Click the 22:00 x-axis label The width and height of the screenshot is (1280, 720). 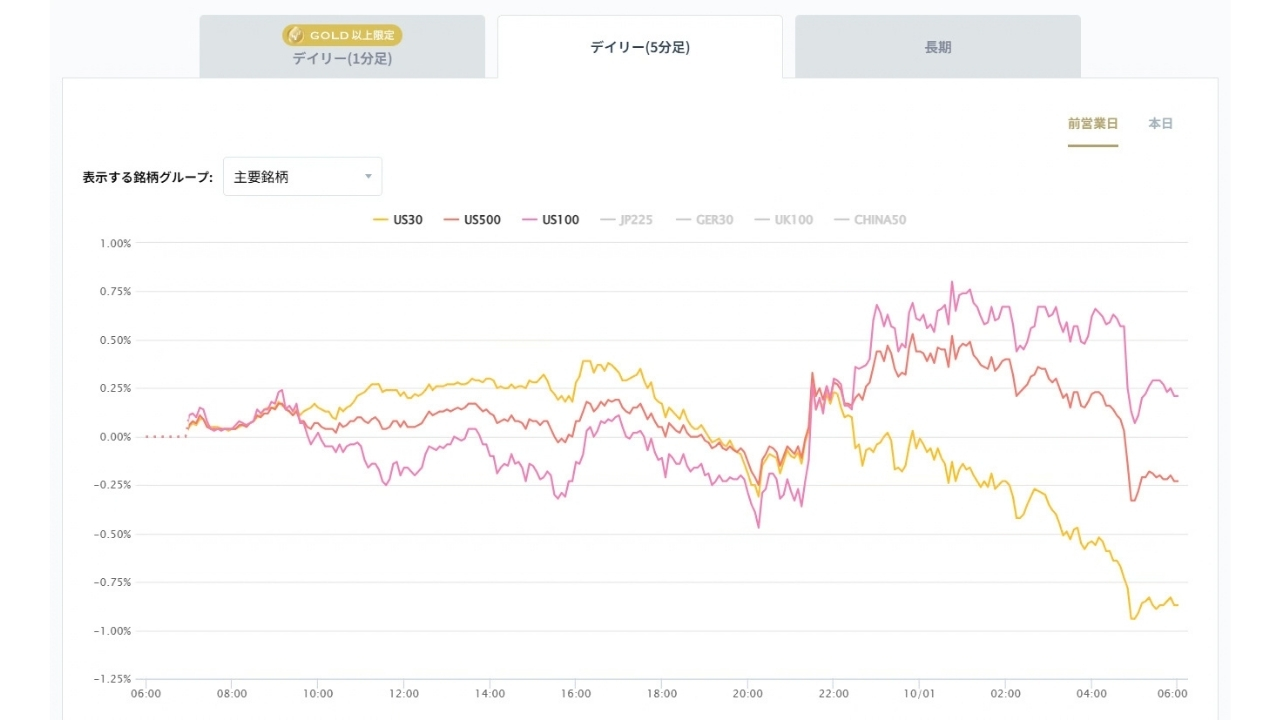[833, 693]
